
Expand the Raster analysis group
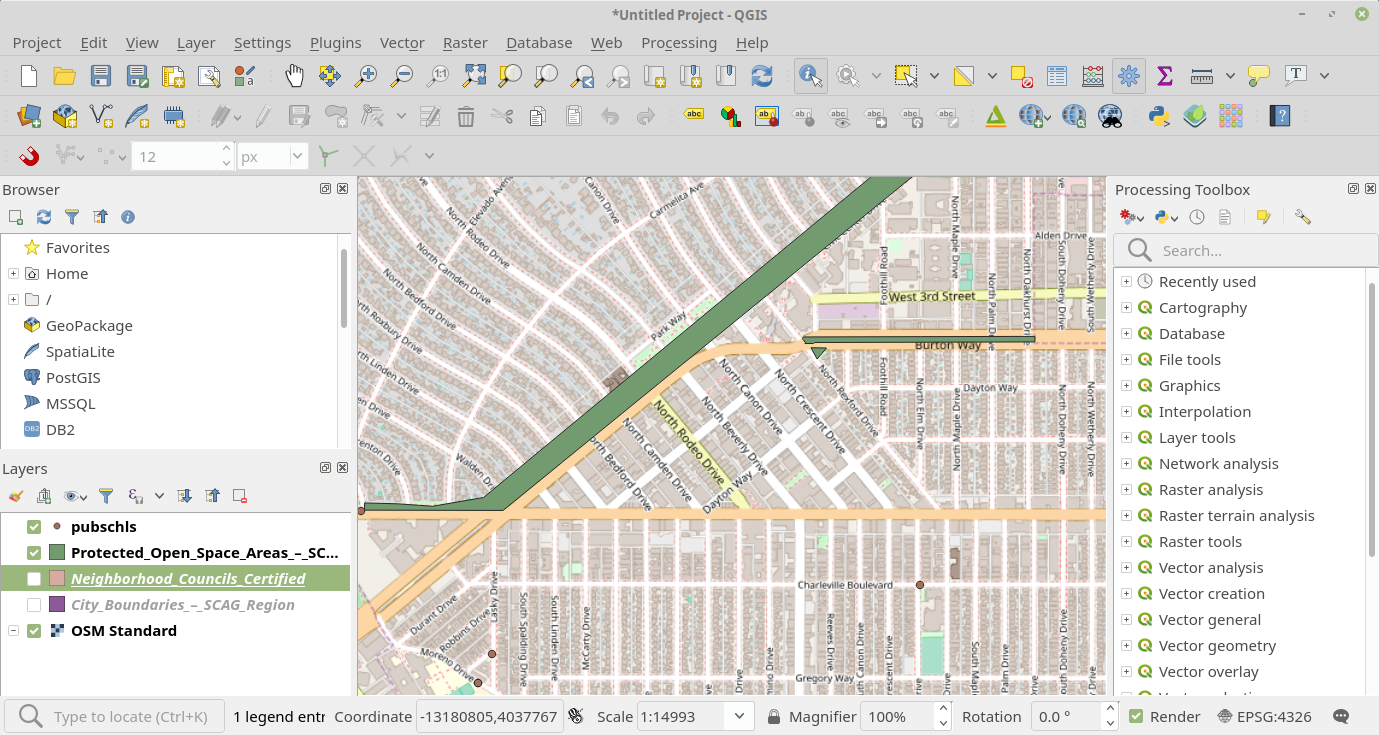(x=1126, y=490)
